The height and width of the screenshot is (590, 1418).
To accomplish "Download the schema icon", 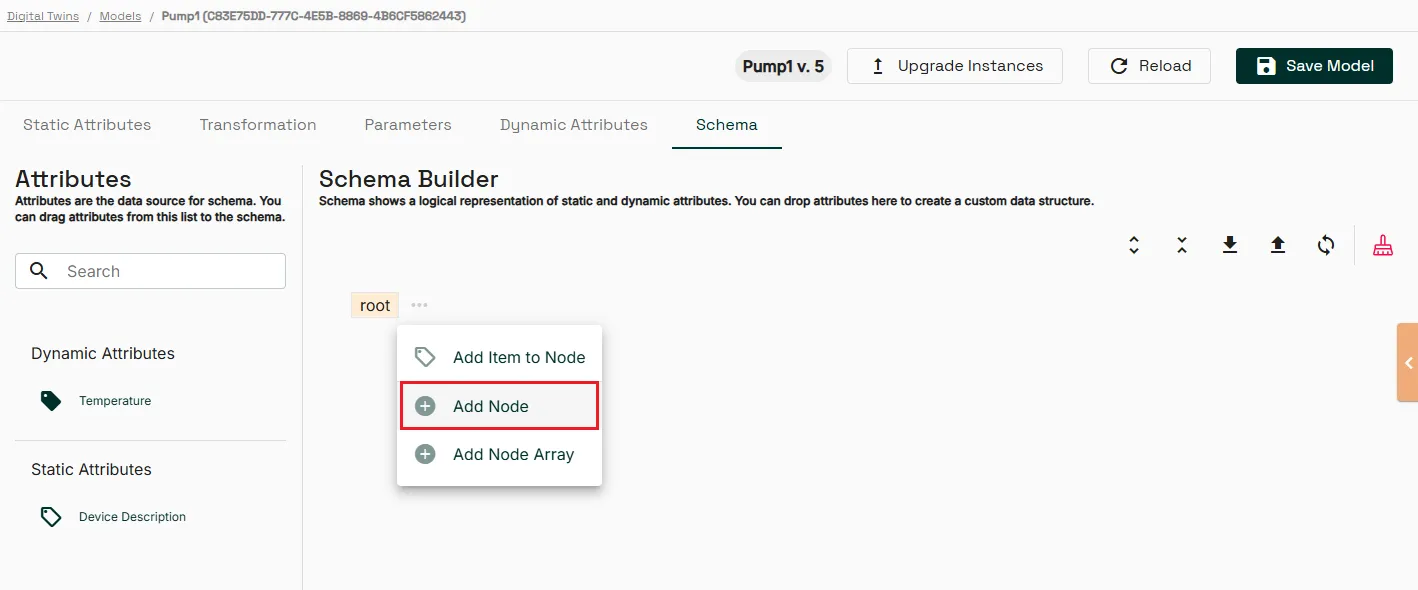I will tap(1230, 245).
